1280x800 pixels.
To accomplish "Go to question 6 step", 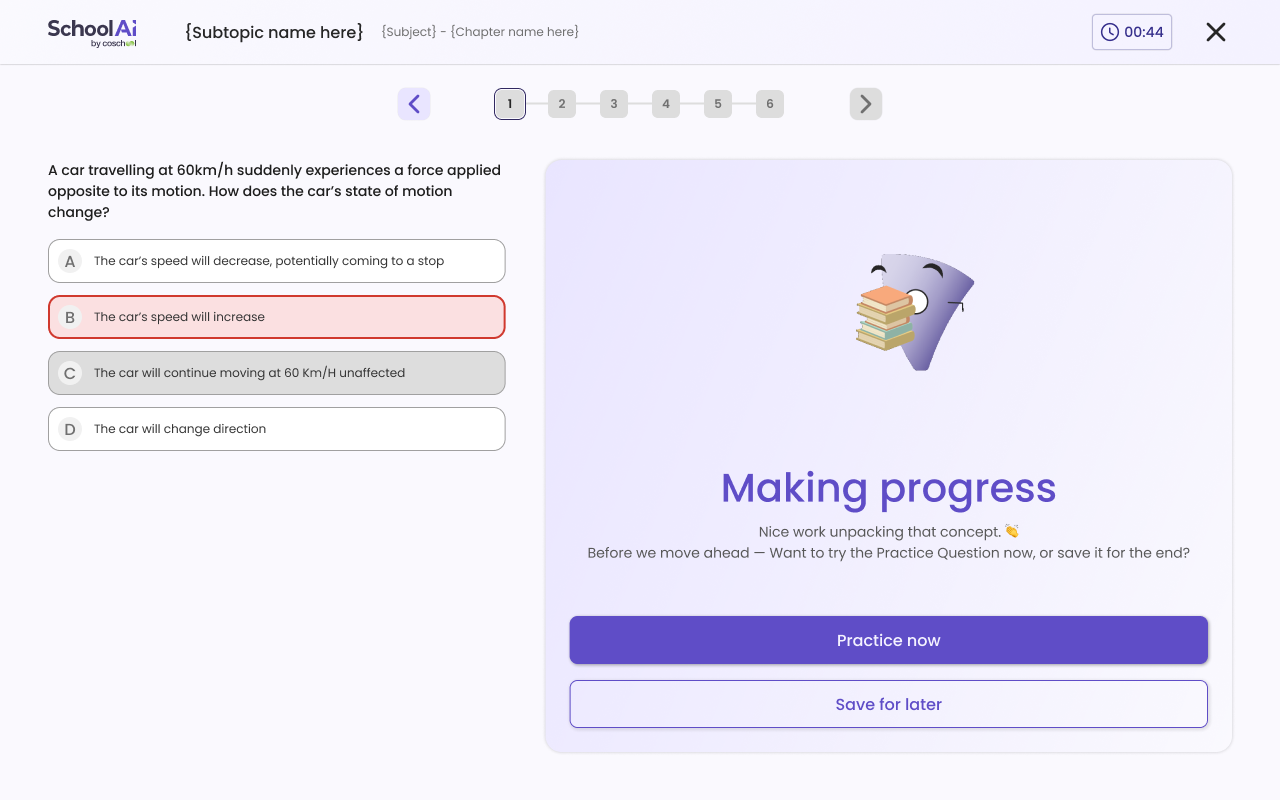I will point(770,104).
